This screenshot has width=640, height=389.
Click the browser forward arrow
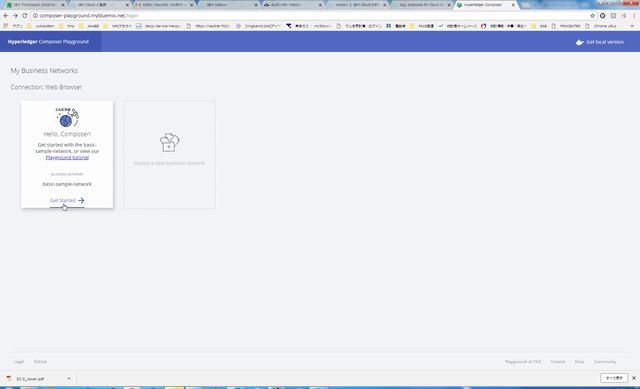[15, 16]
